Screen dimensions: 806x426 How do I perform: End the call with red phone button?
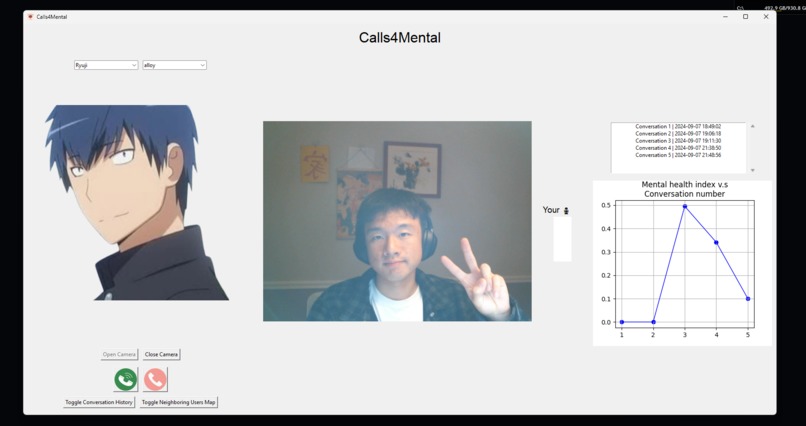point(155,380)
